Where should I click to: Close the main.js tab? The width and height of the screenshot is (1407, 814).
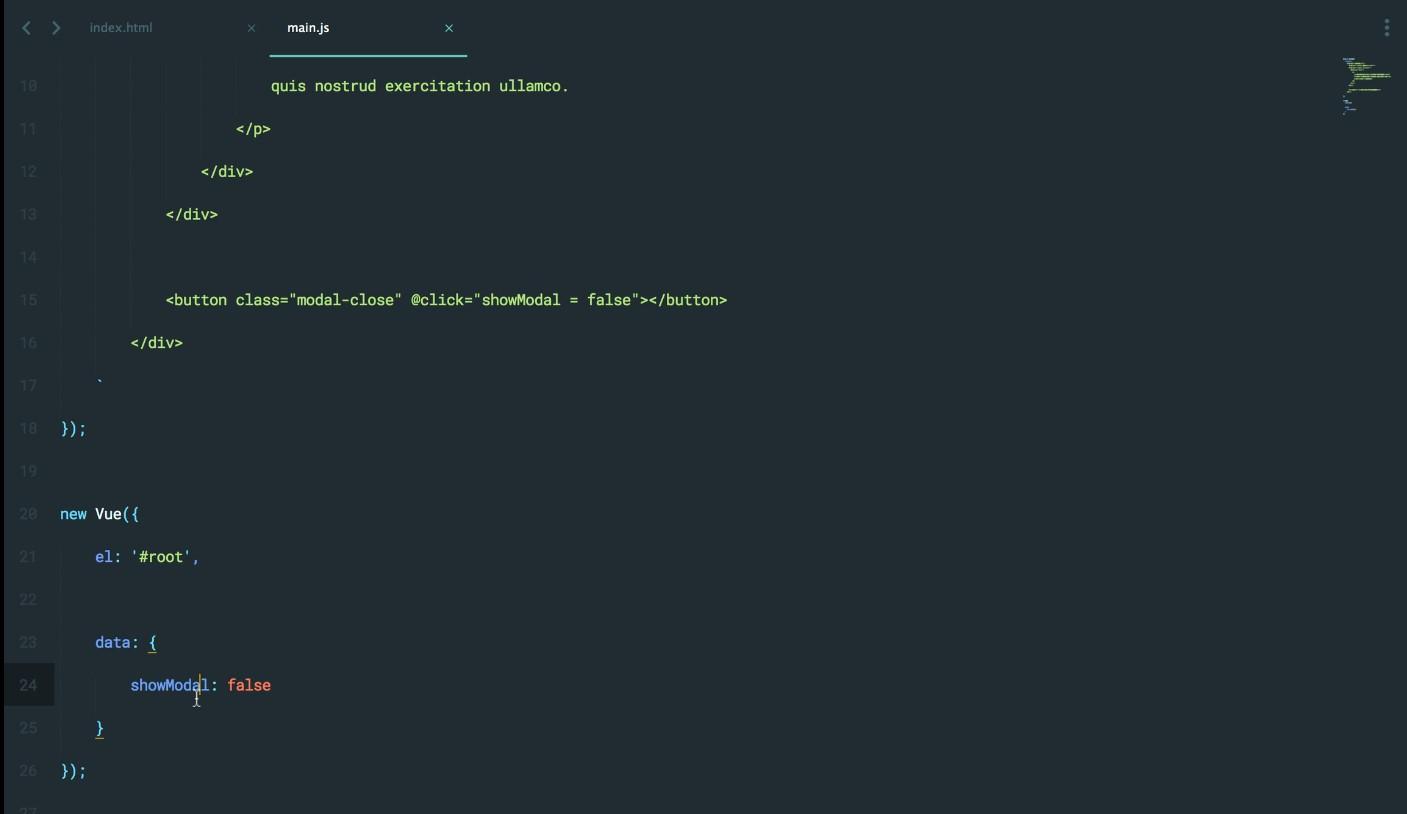point(449,28)
